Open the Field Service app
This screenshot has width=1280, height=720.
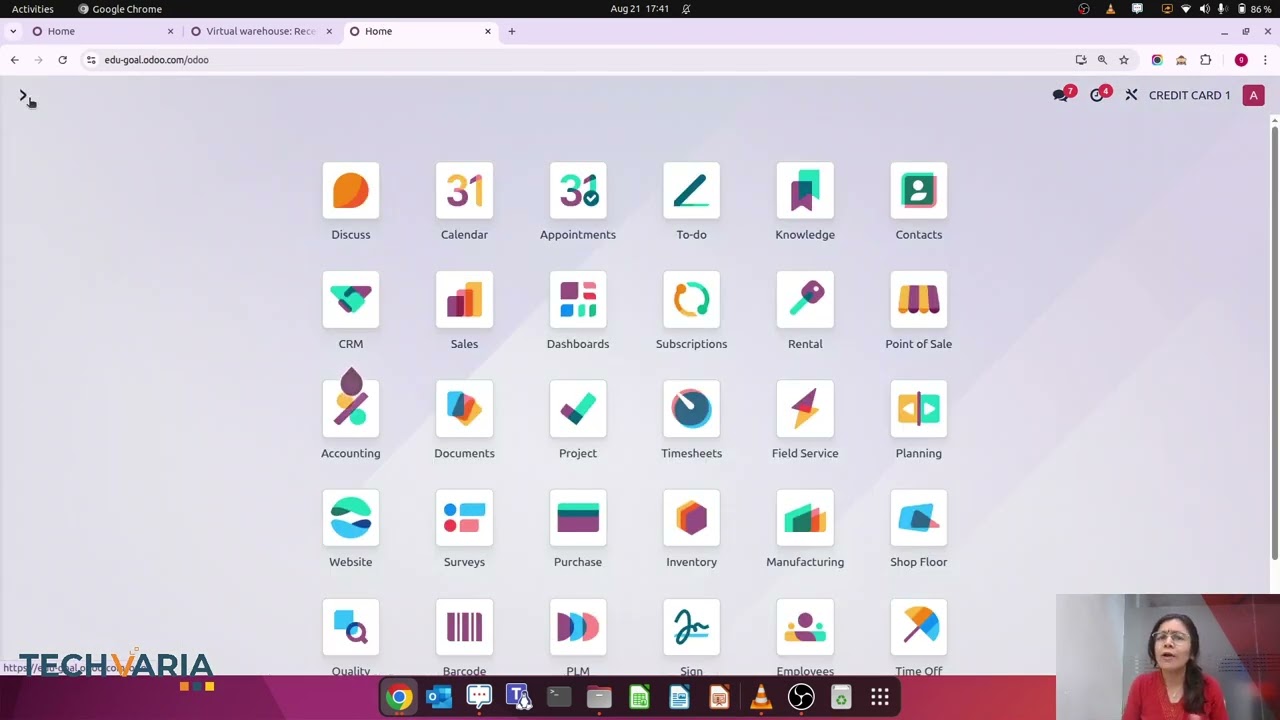[x=805, y=409]
